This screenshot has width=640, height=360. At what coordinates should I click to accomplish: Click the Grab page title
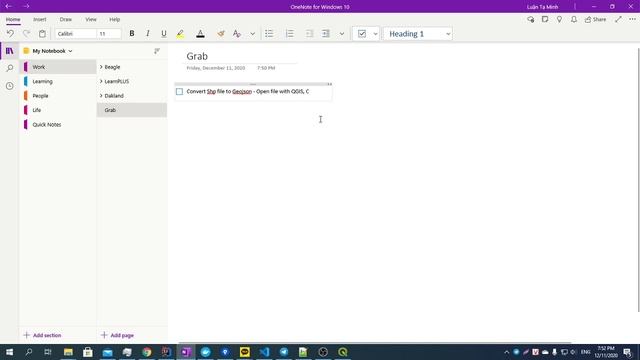tap(197, 56)
